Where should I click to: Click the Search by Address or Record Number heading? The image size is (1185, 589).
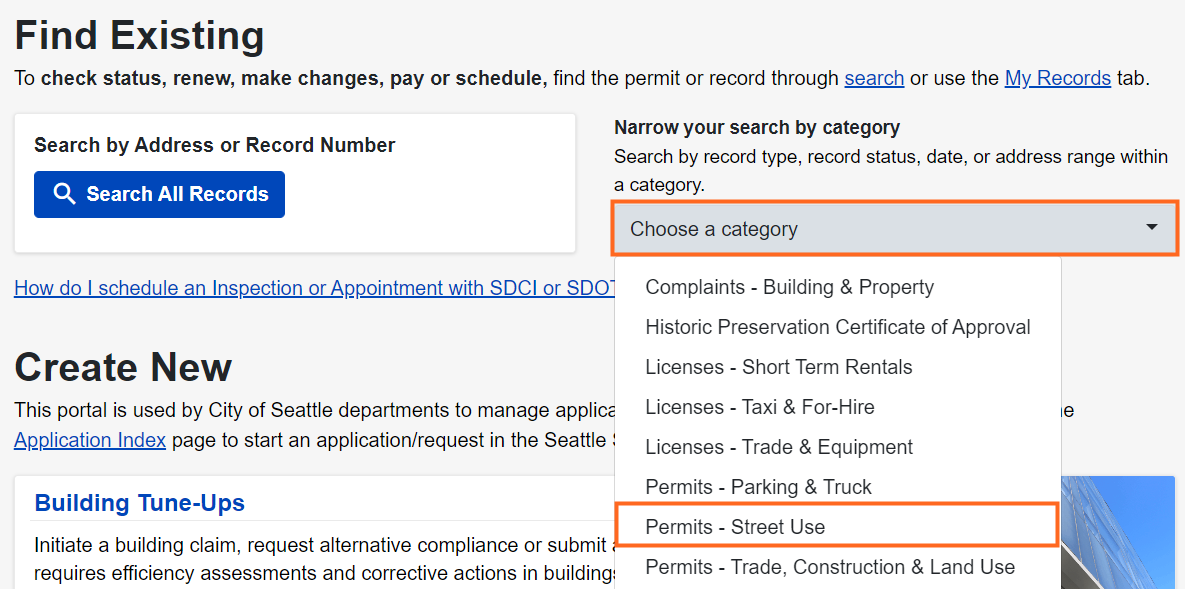(x=214, y=145)
